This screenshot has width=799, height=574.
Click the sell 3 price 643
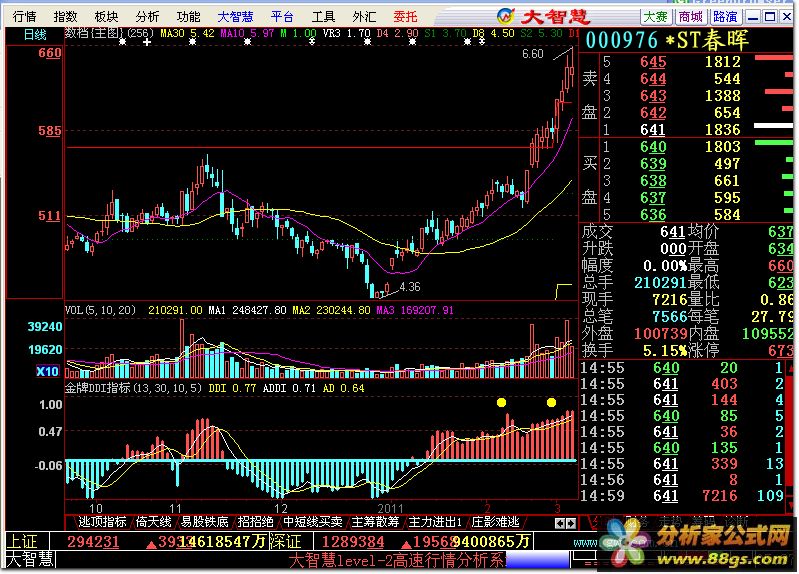coord(653,96)
